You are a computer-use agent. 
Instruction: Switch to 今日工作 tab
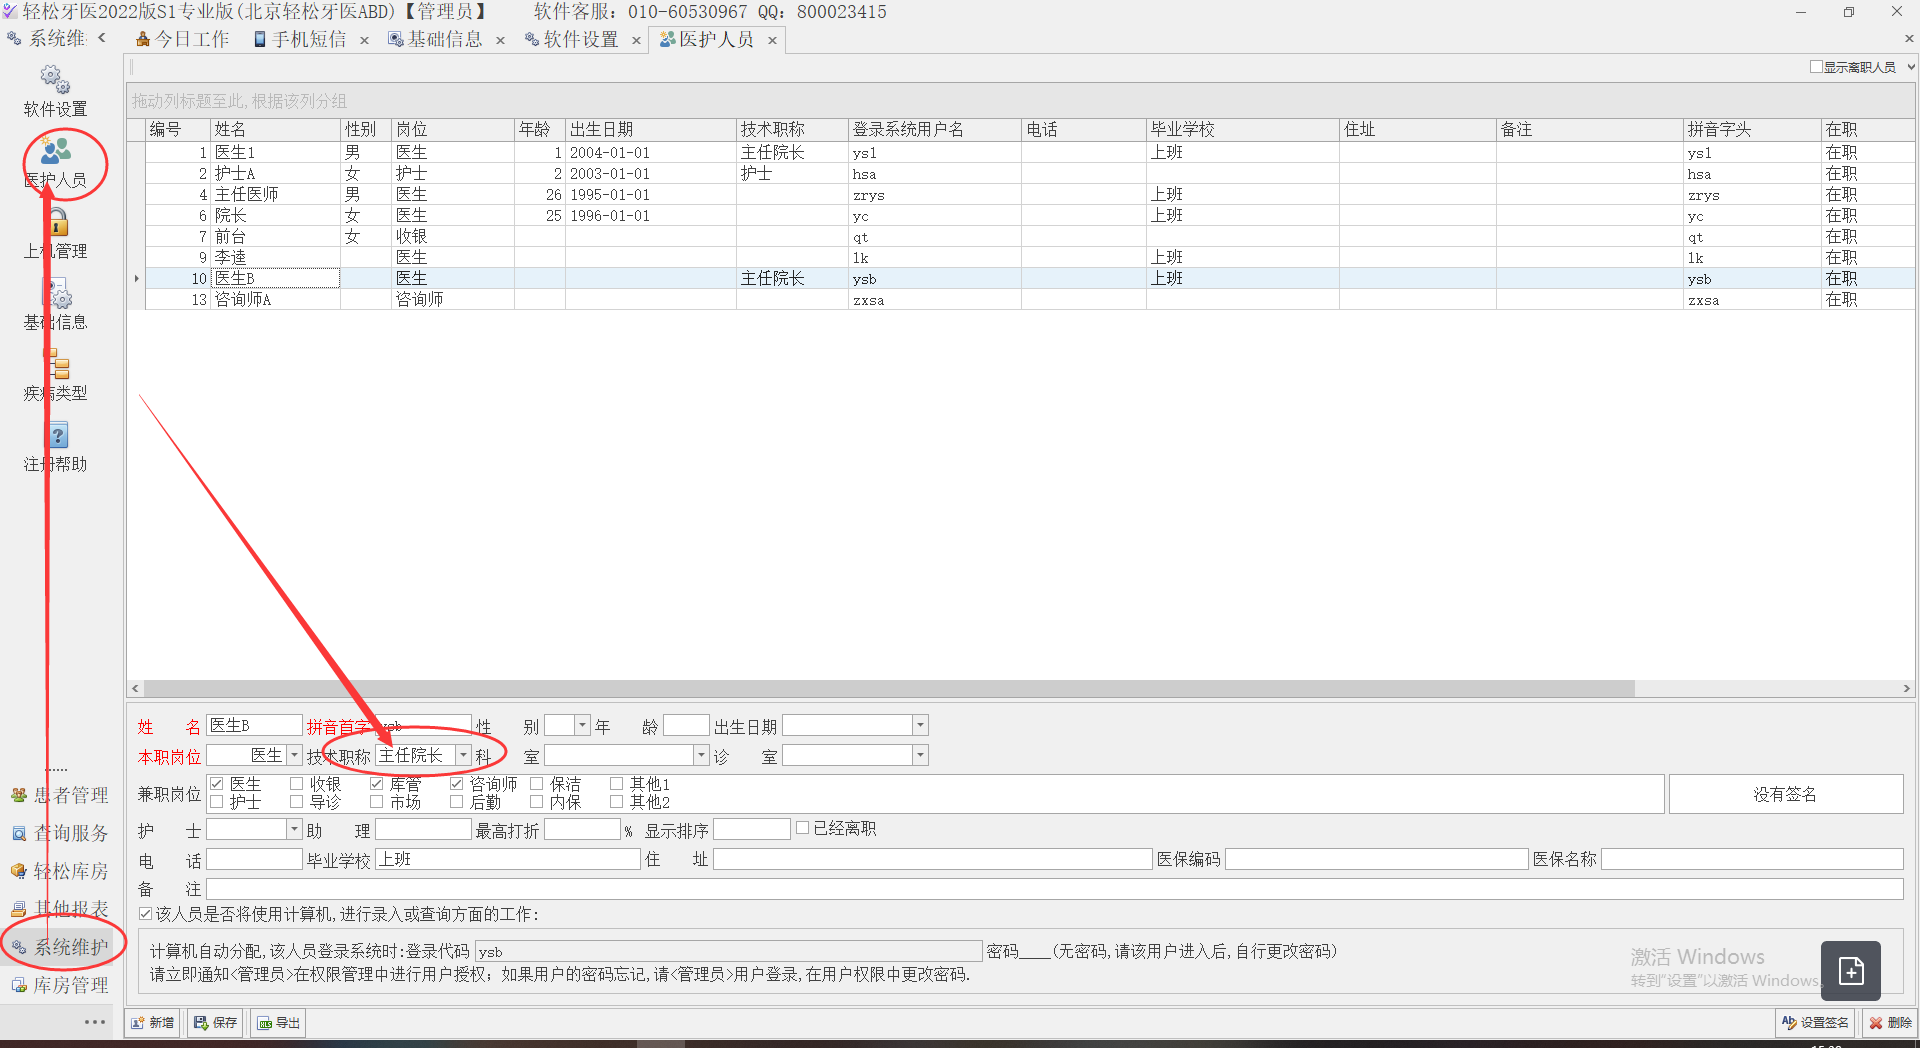pos(183,39)
